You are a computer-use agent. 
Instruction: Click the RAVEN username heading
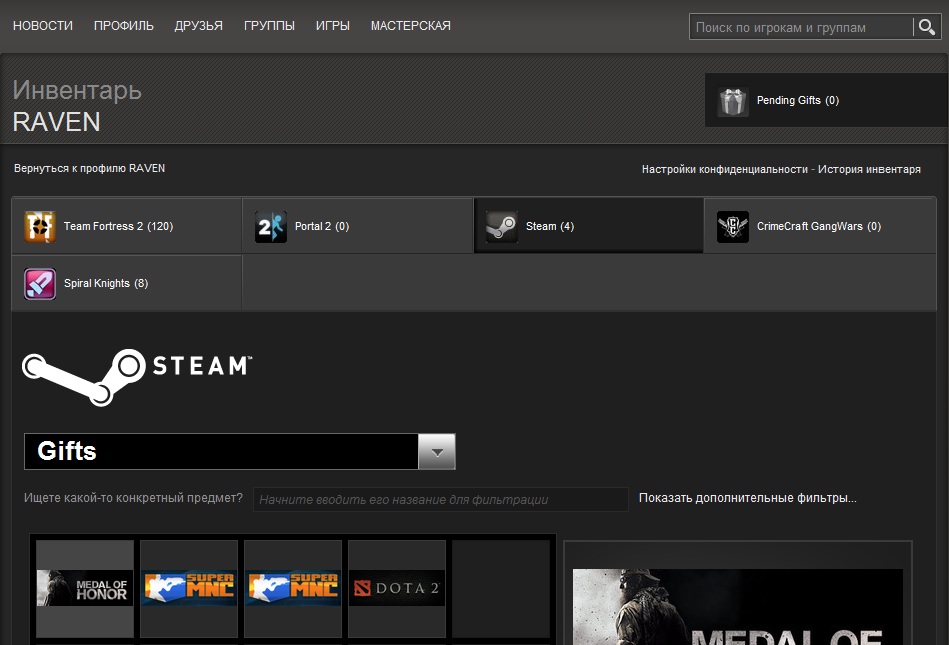click(x=56, y=122)
